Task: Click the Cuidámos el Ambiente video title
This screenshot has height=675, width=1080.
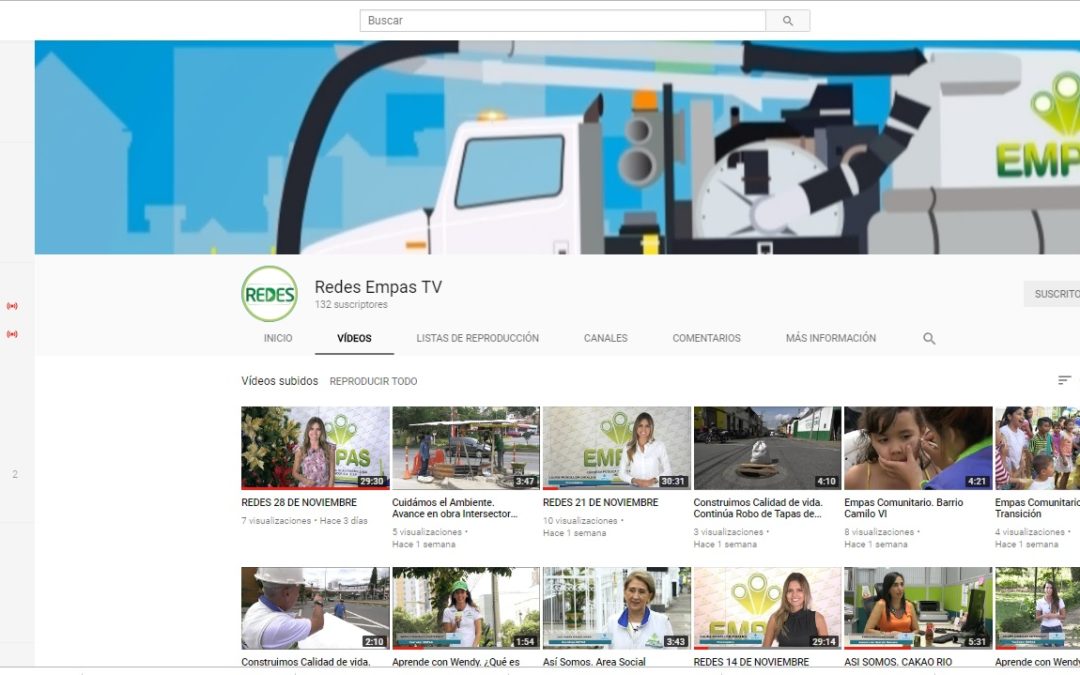Action: coord(455,508)
